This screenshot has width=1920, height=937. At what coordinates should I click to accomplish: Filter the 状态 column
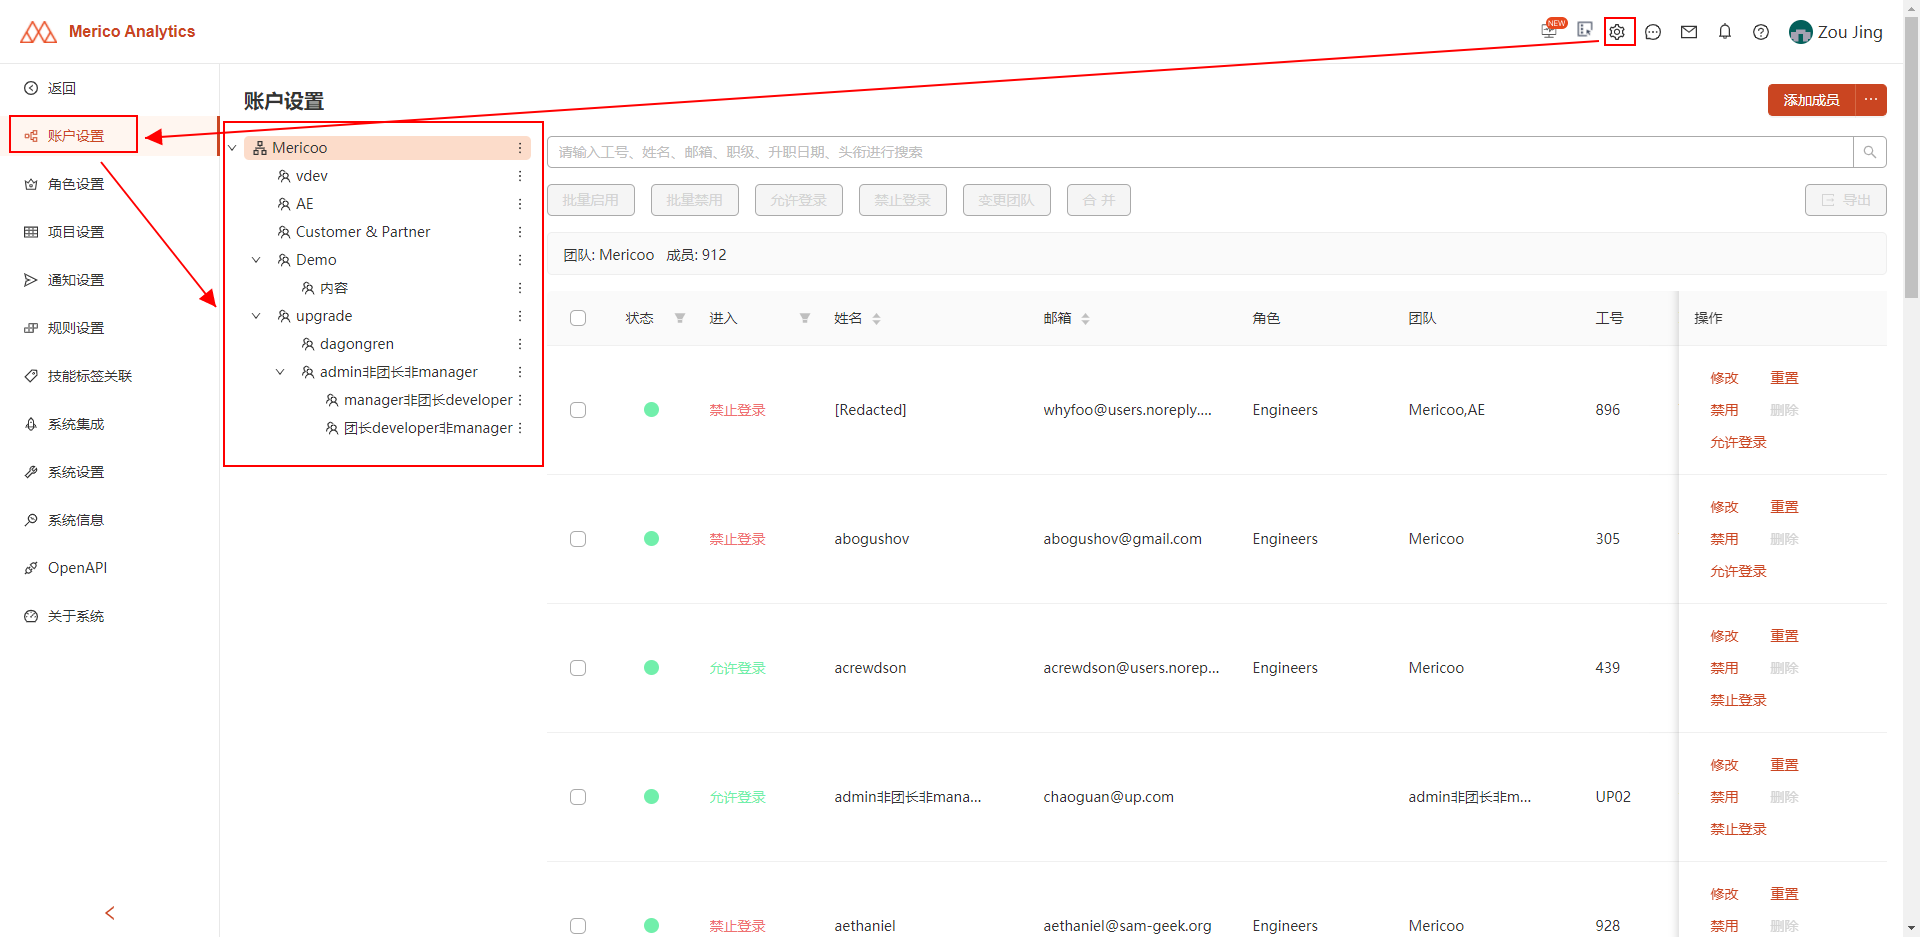pos(680,318)
